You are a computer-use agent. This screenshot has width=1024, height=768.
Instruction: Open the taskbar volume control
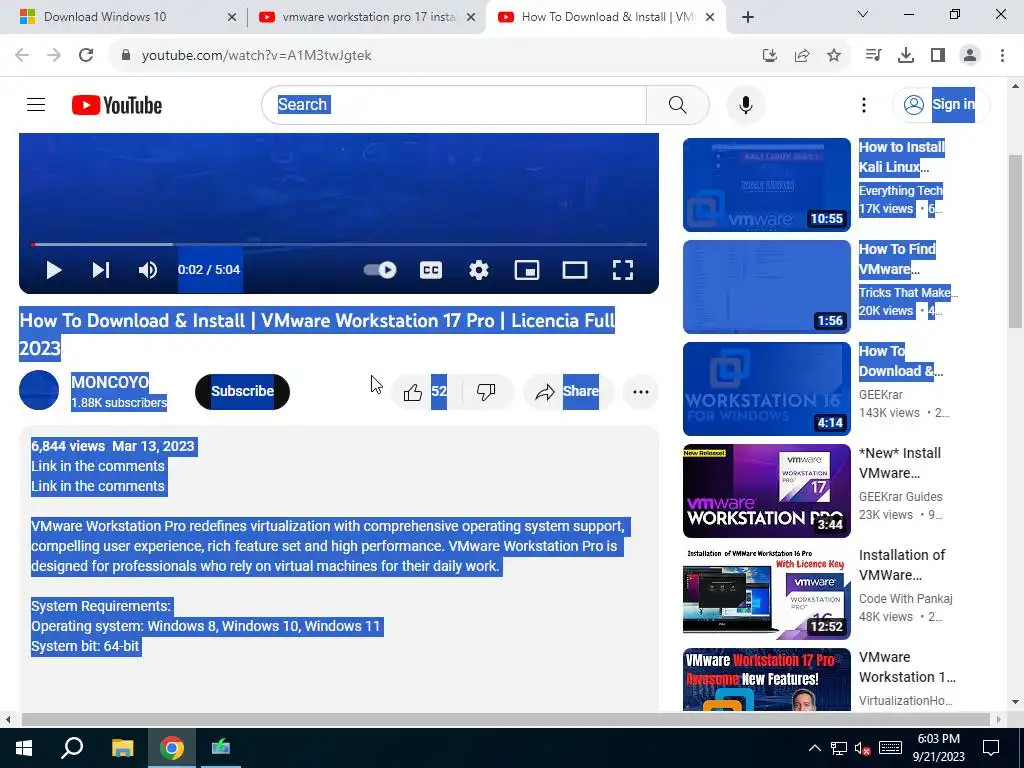click(863, 748)
